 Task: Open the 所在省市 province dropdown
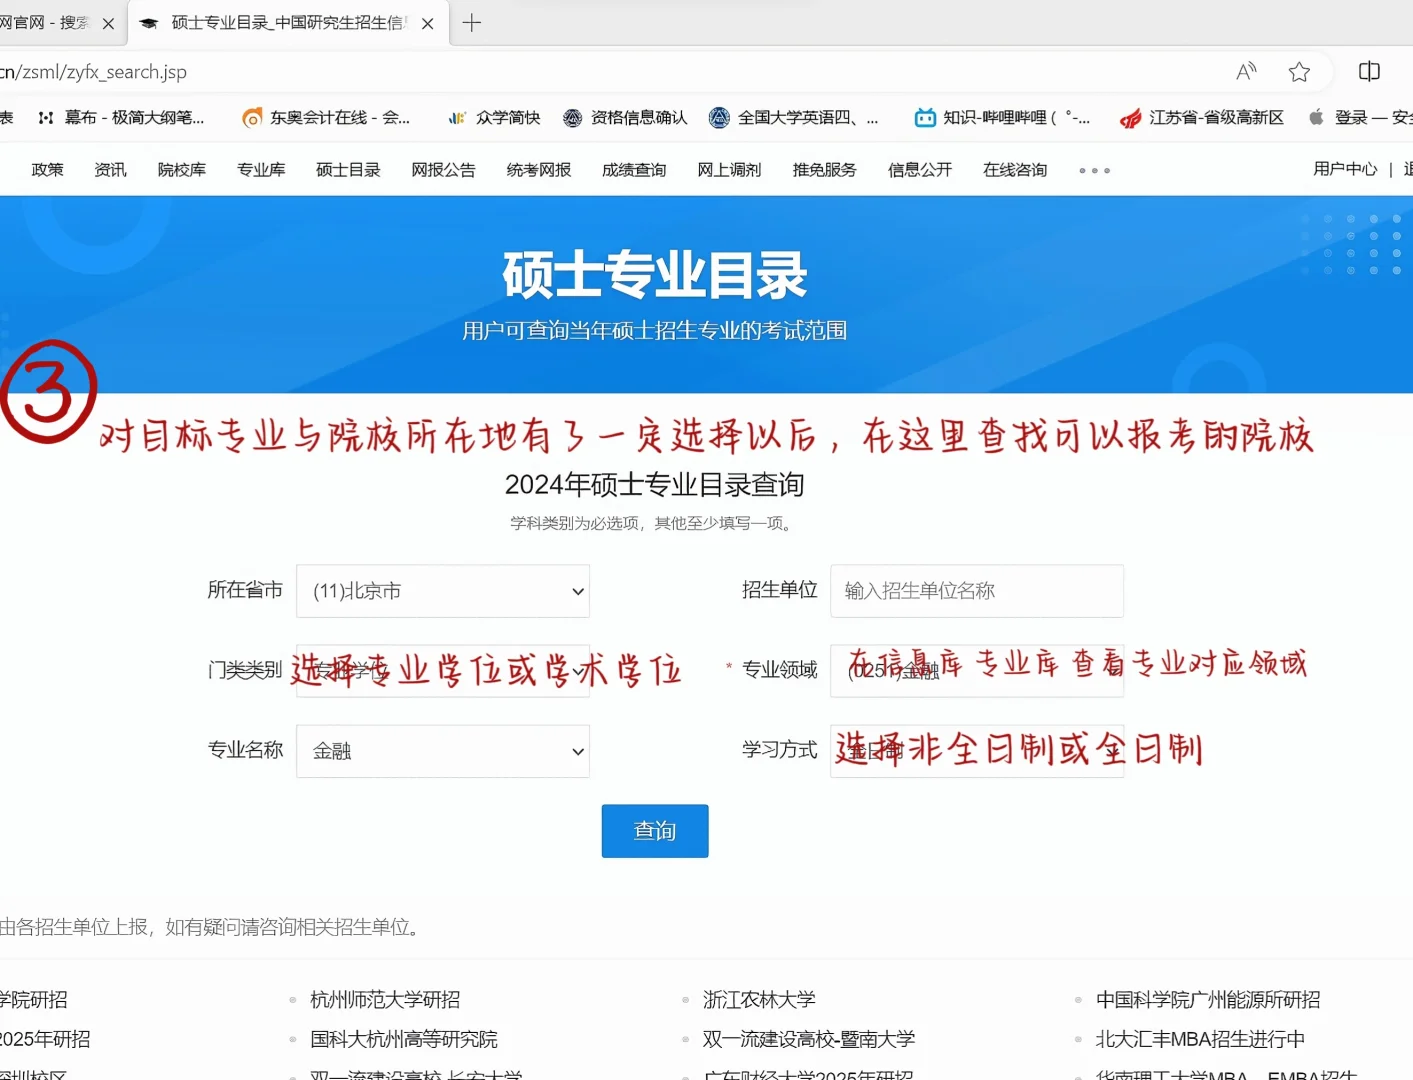tap(443, 591)
